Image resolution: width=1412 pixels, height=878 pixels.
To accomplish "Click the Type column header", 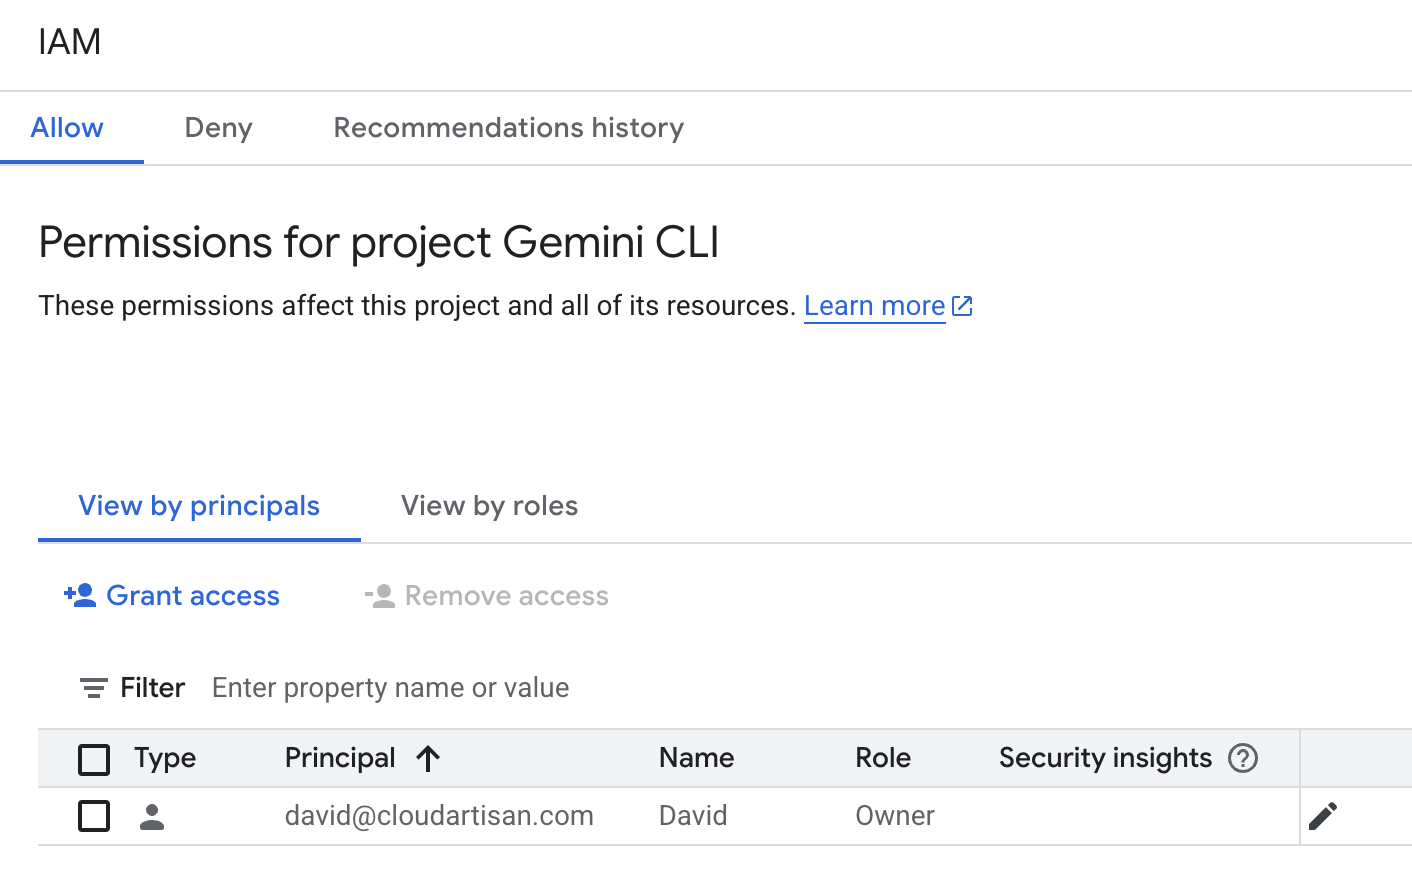I will point(165,758).
